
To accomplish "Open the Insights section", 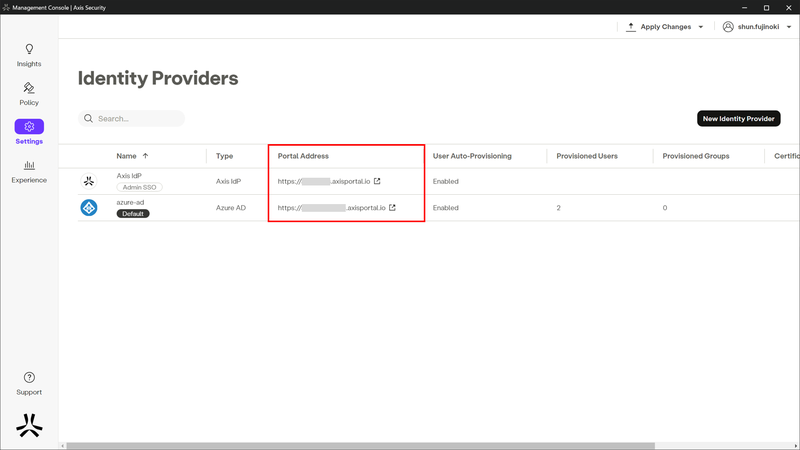I will point(29,55).
